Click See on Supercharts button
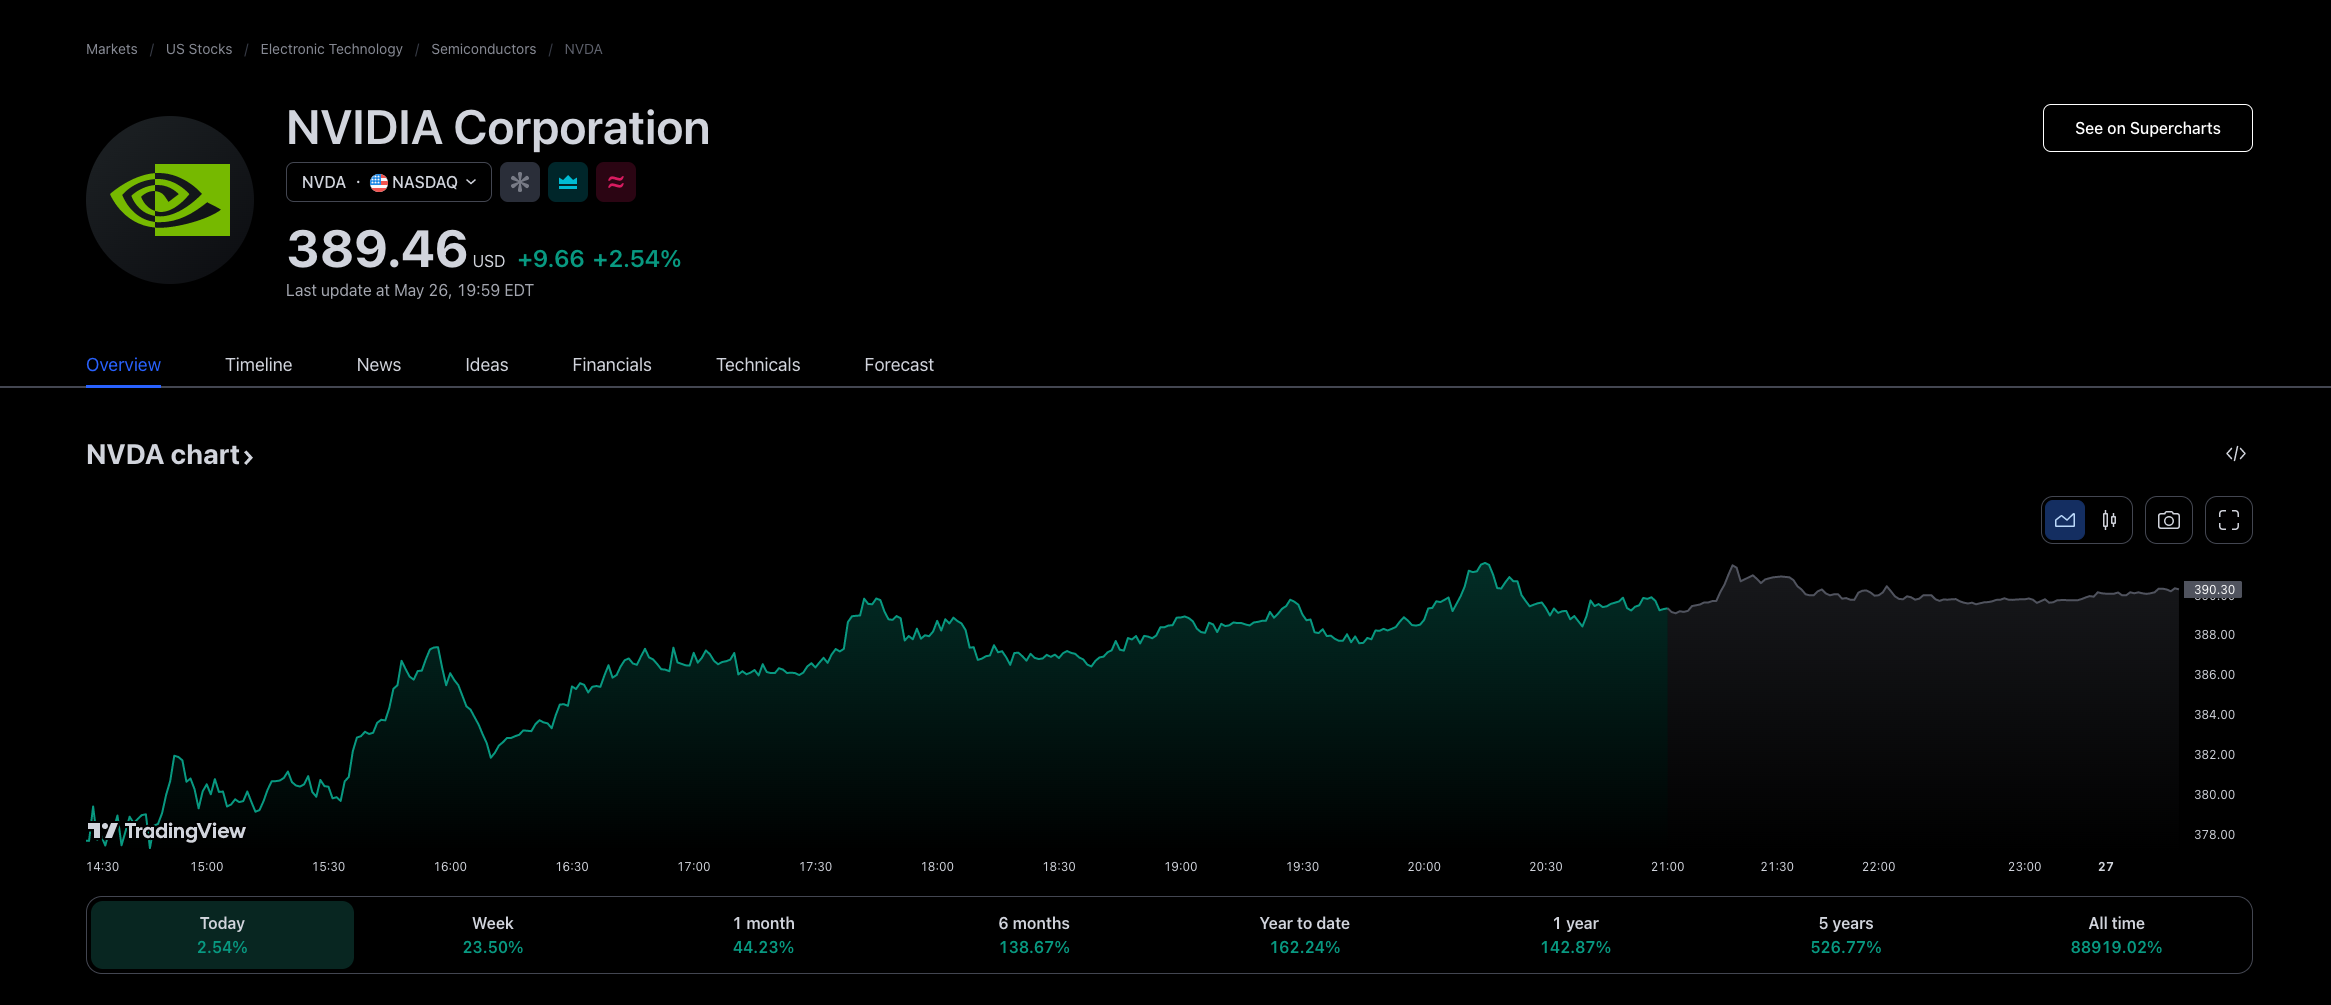 (x=2147, y=128)
